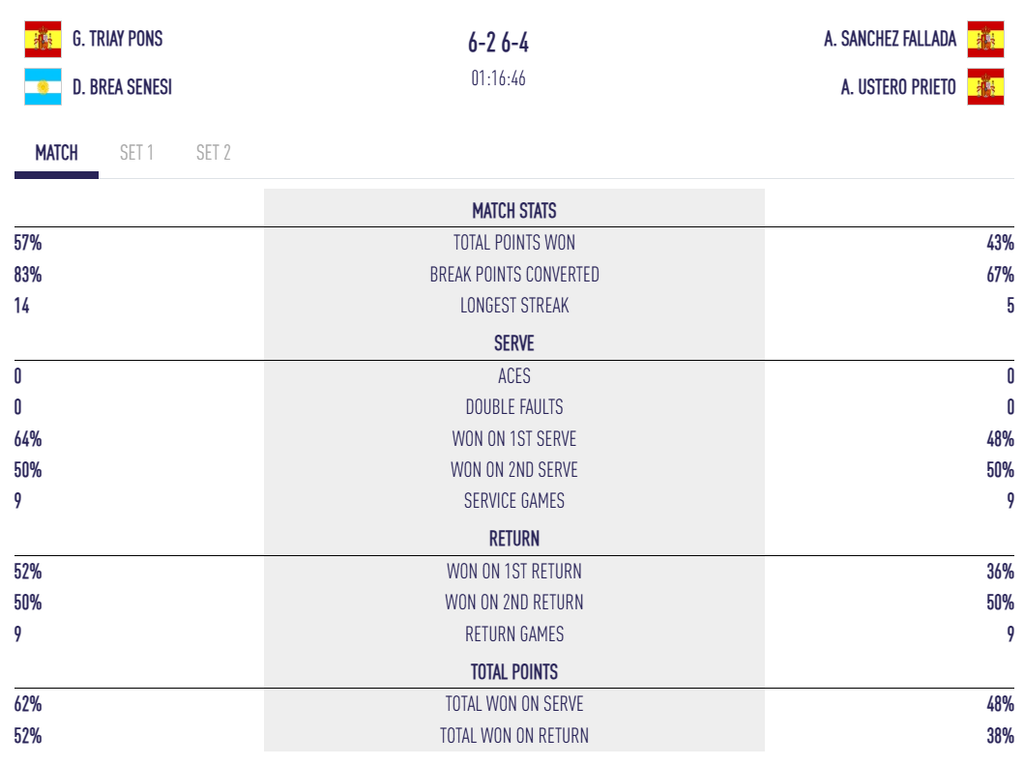Click the Argentina flag beside D. Brea Senesi
Viewport: 1024px width, 769px height.
click(43, 87)
